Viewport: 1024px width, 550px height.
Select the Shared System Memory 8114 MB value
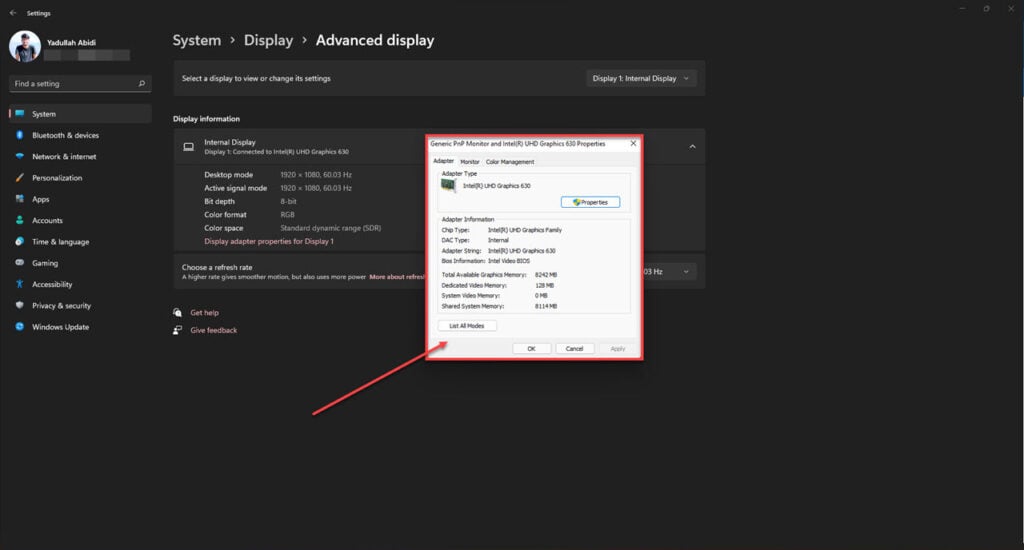546,306
